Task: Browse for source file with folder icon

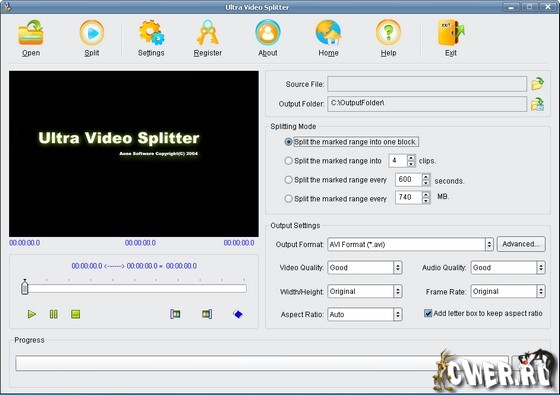Action: pyautogui.click(x=538, y=84)
